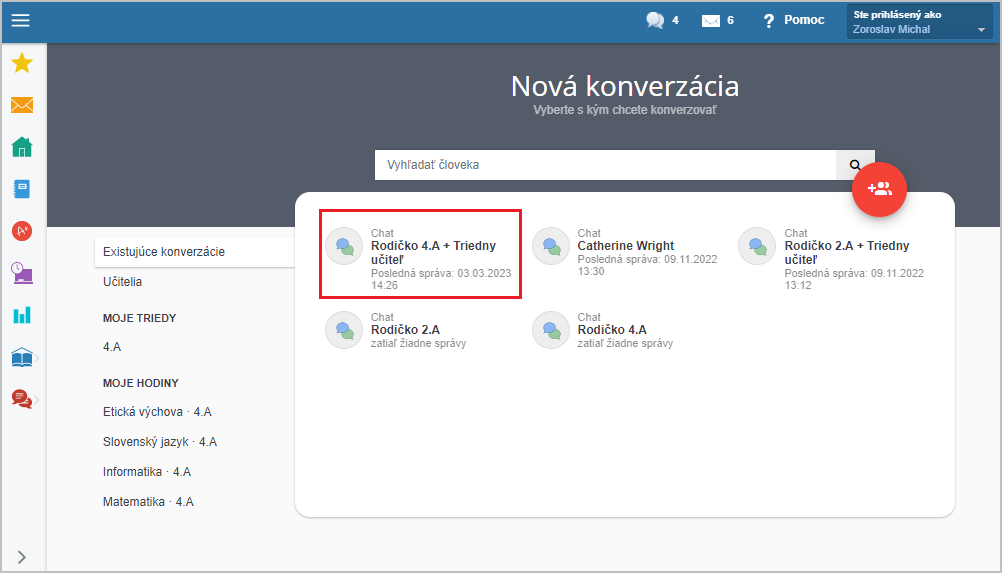
Task: Open mail notifications showing 6
Action: click(x=718, y=20)
